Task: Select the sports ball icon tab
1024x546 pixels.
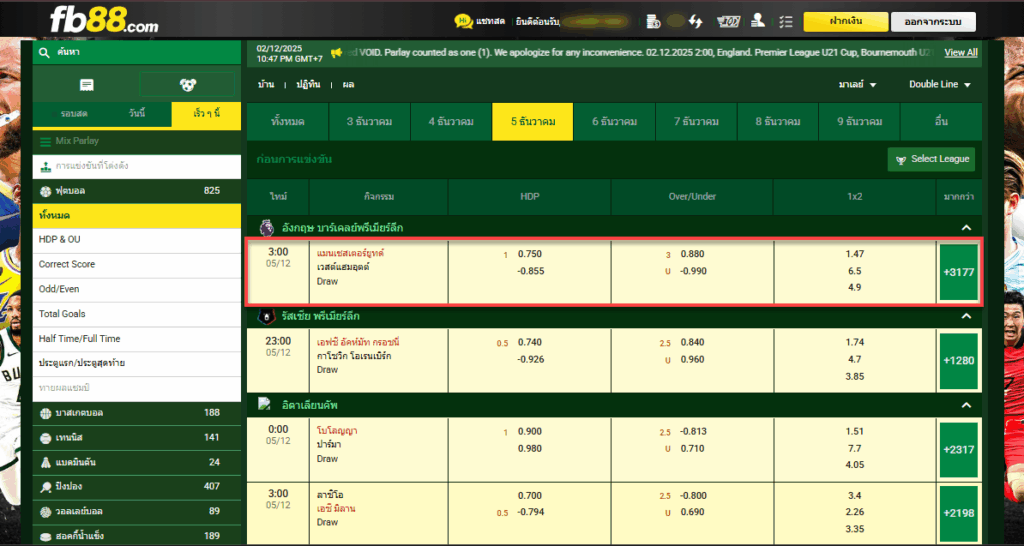Action: (187, 85)
